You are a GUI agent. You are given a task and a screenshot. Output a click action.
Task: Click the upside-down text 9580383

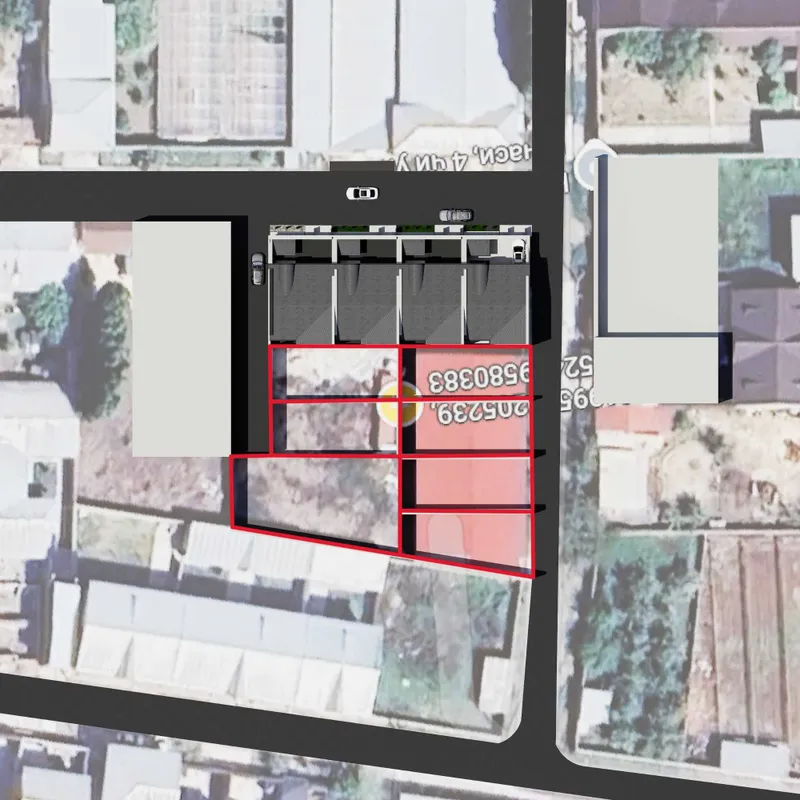[x=478, y=378]
